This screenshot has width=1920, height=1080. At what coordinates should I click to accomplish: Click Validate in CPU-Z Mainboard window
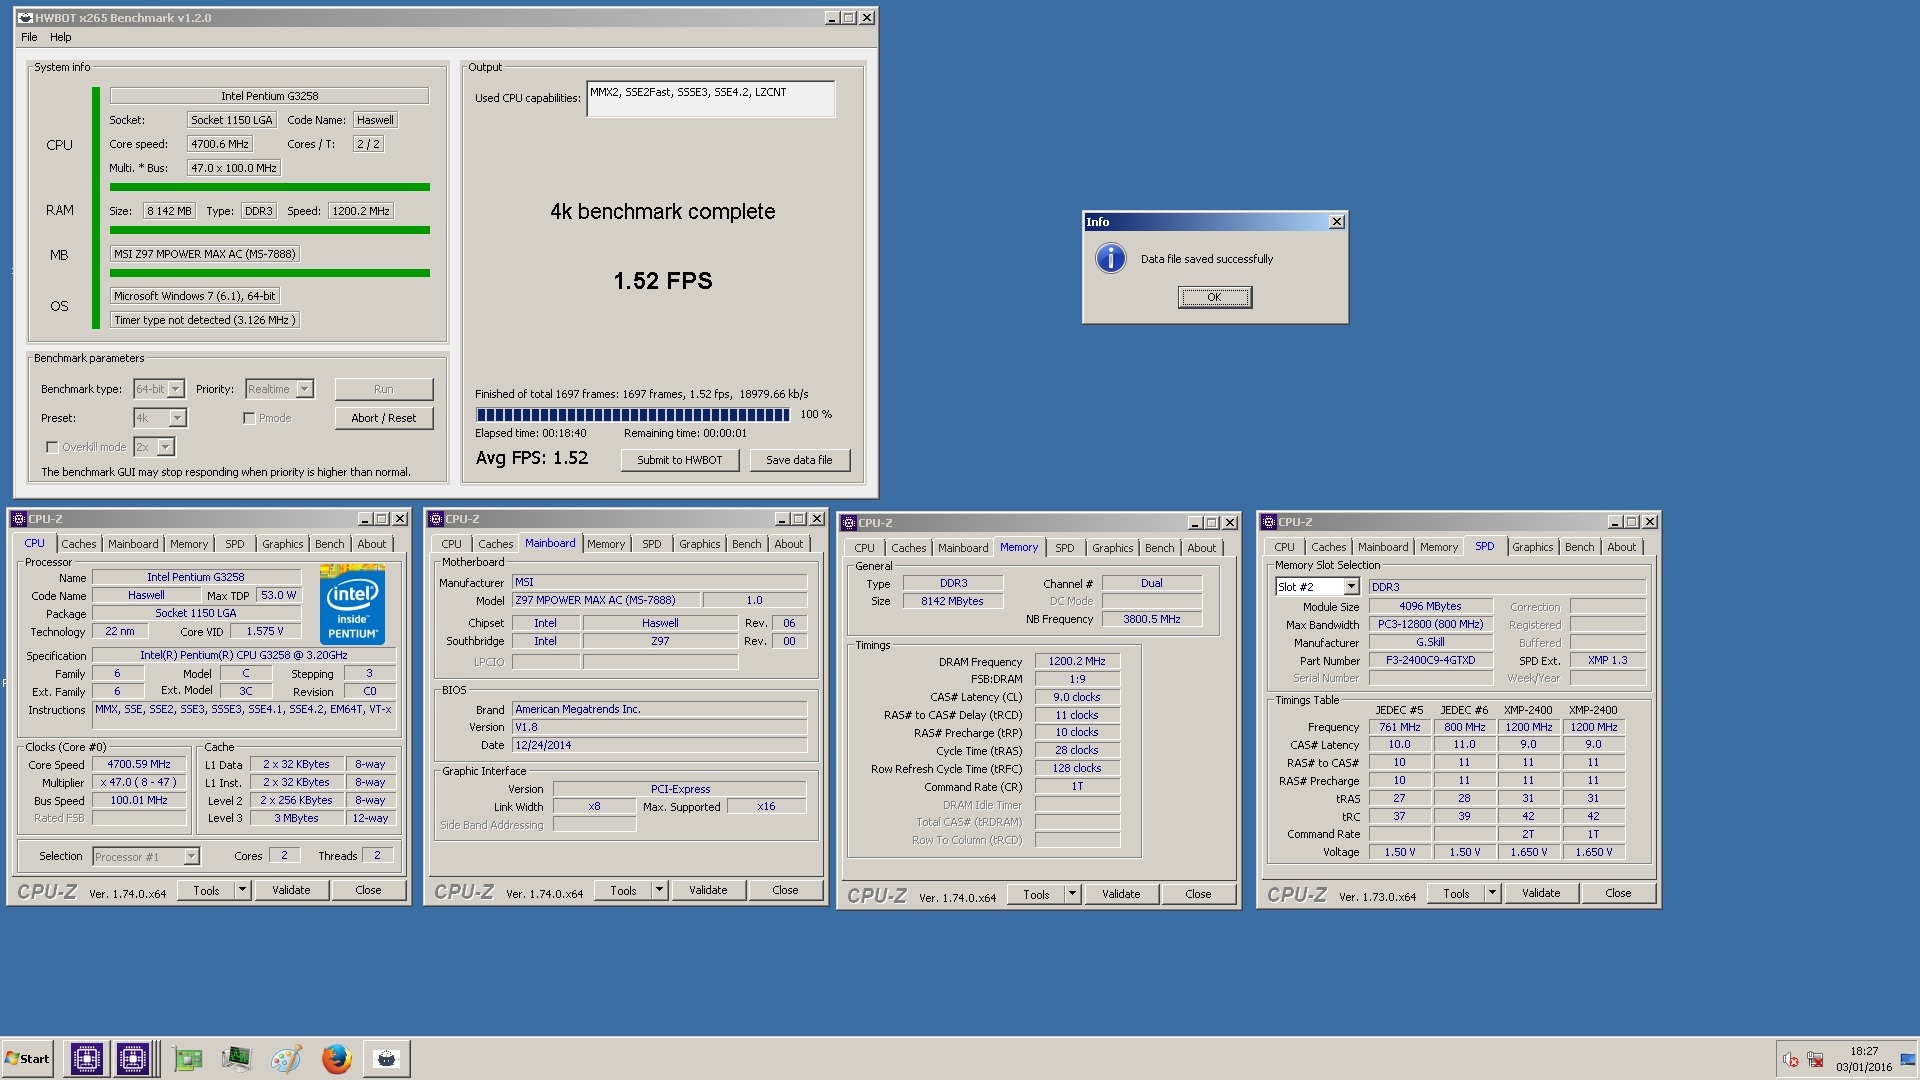click(708, 890)
